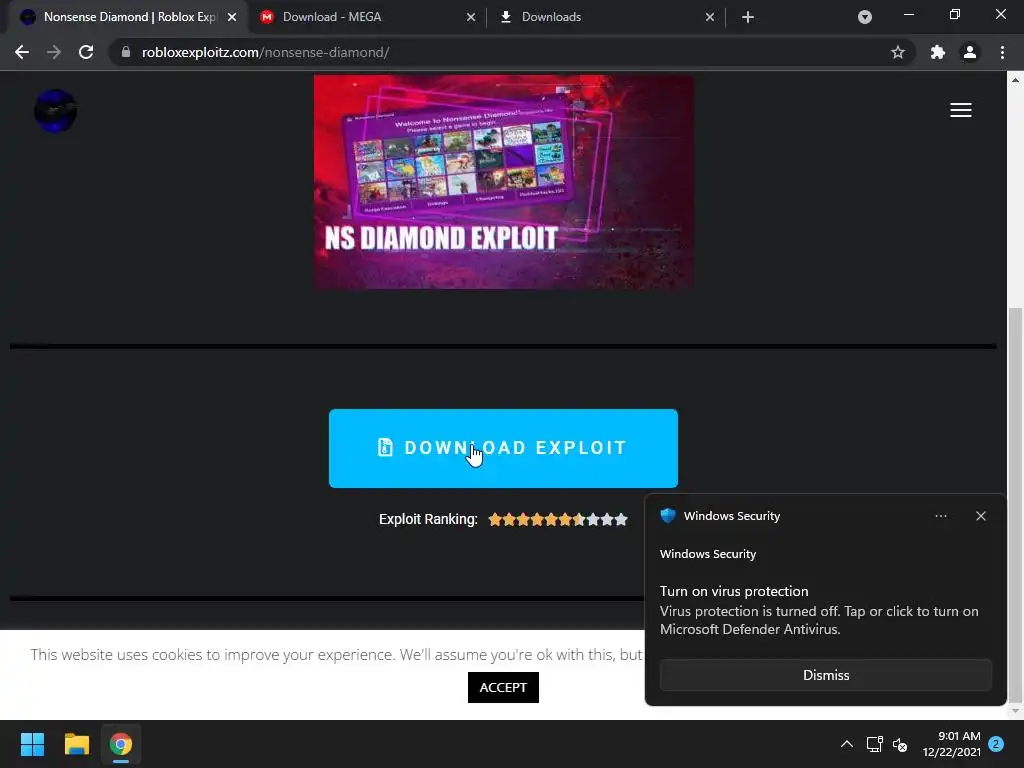Go back to the previous page
Screen dimensions: 1024x768
pos(22,52)
